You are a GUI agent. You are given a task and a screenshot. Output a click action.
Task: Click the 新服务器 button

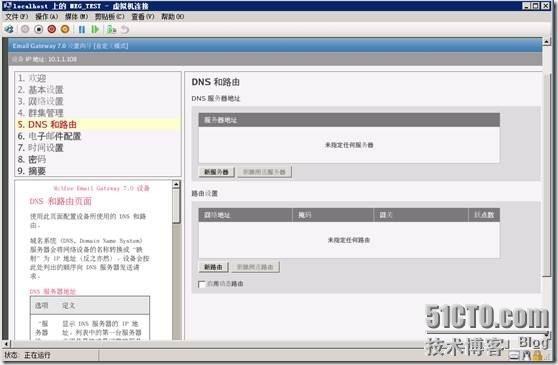(x=216, y=172)
